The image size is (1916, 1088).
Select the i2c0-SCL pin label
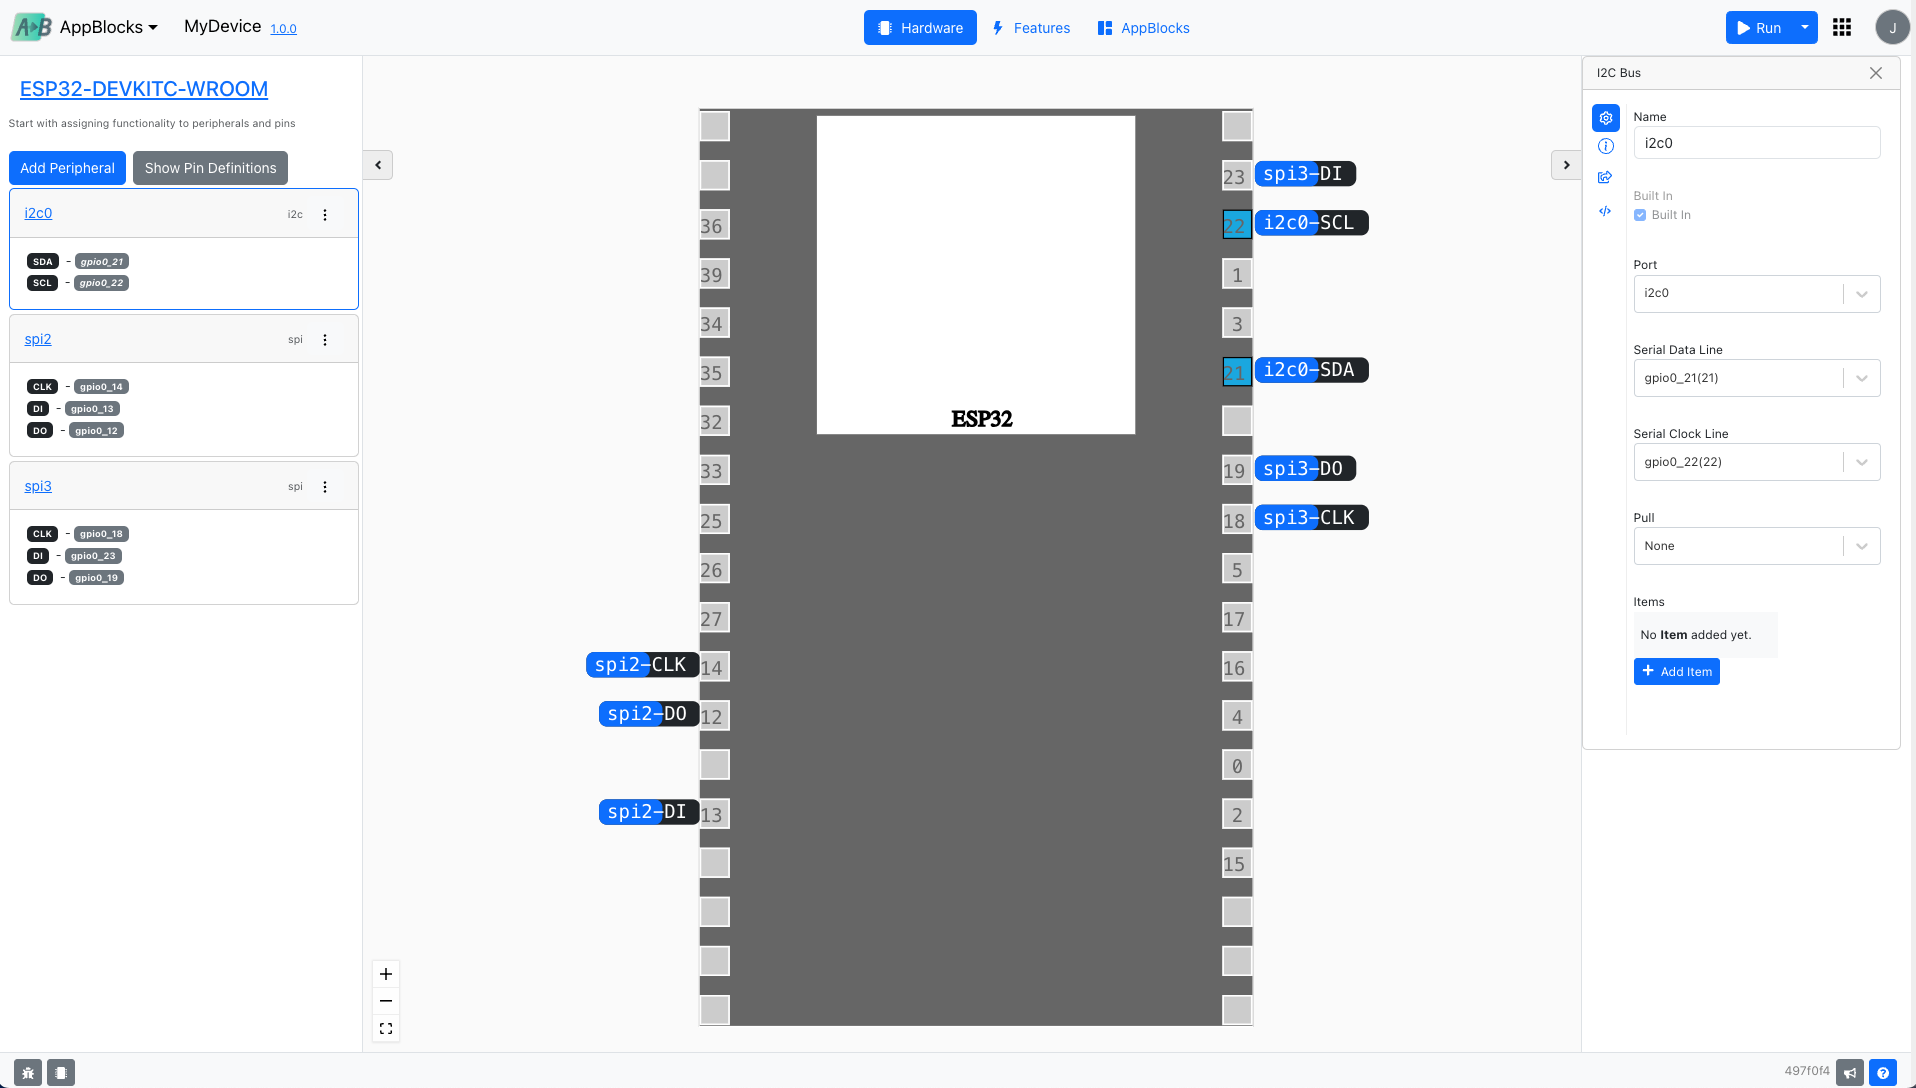pyautogui.click(x=1311, y=223)
